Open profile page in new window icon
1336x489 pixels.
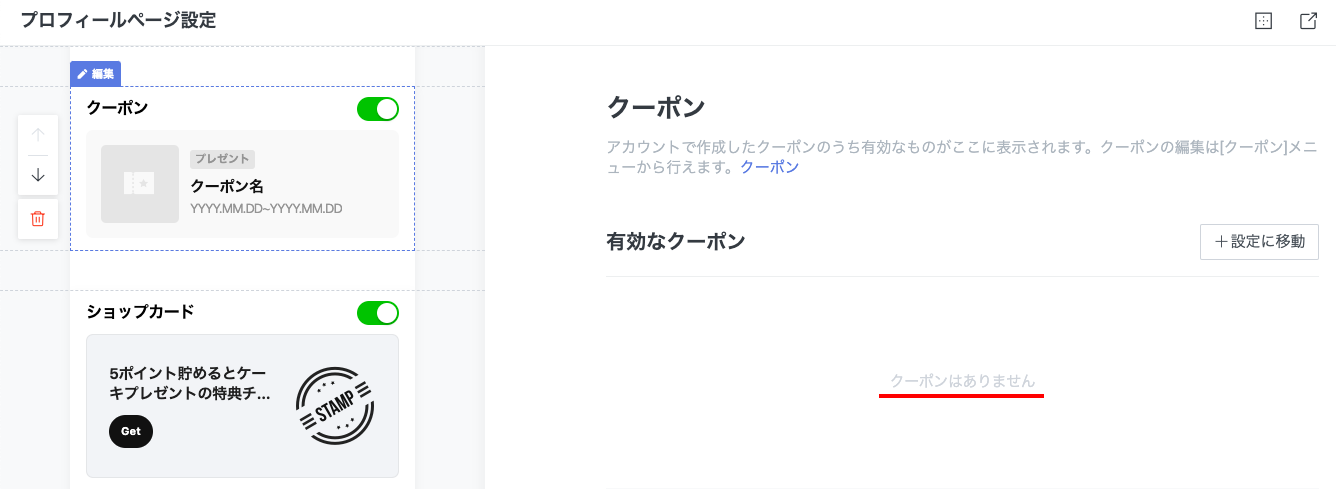[1308, 21]
